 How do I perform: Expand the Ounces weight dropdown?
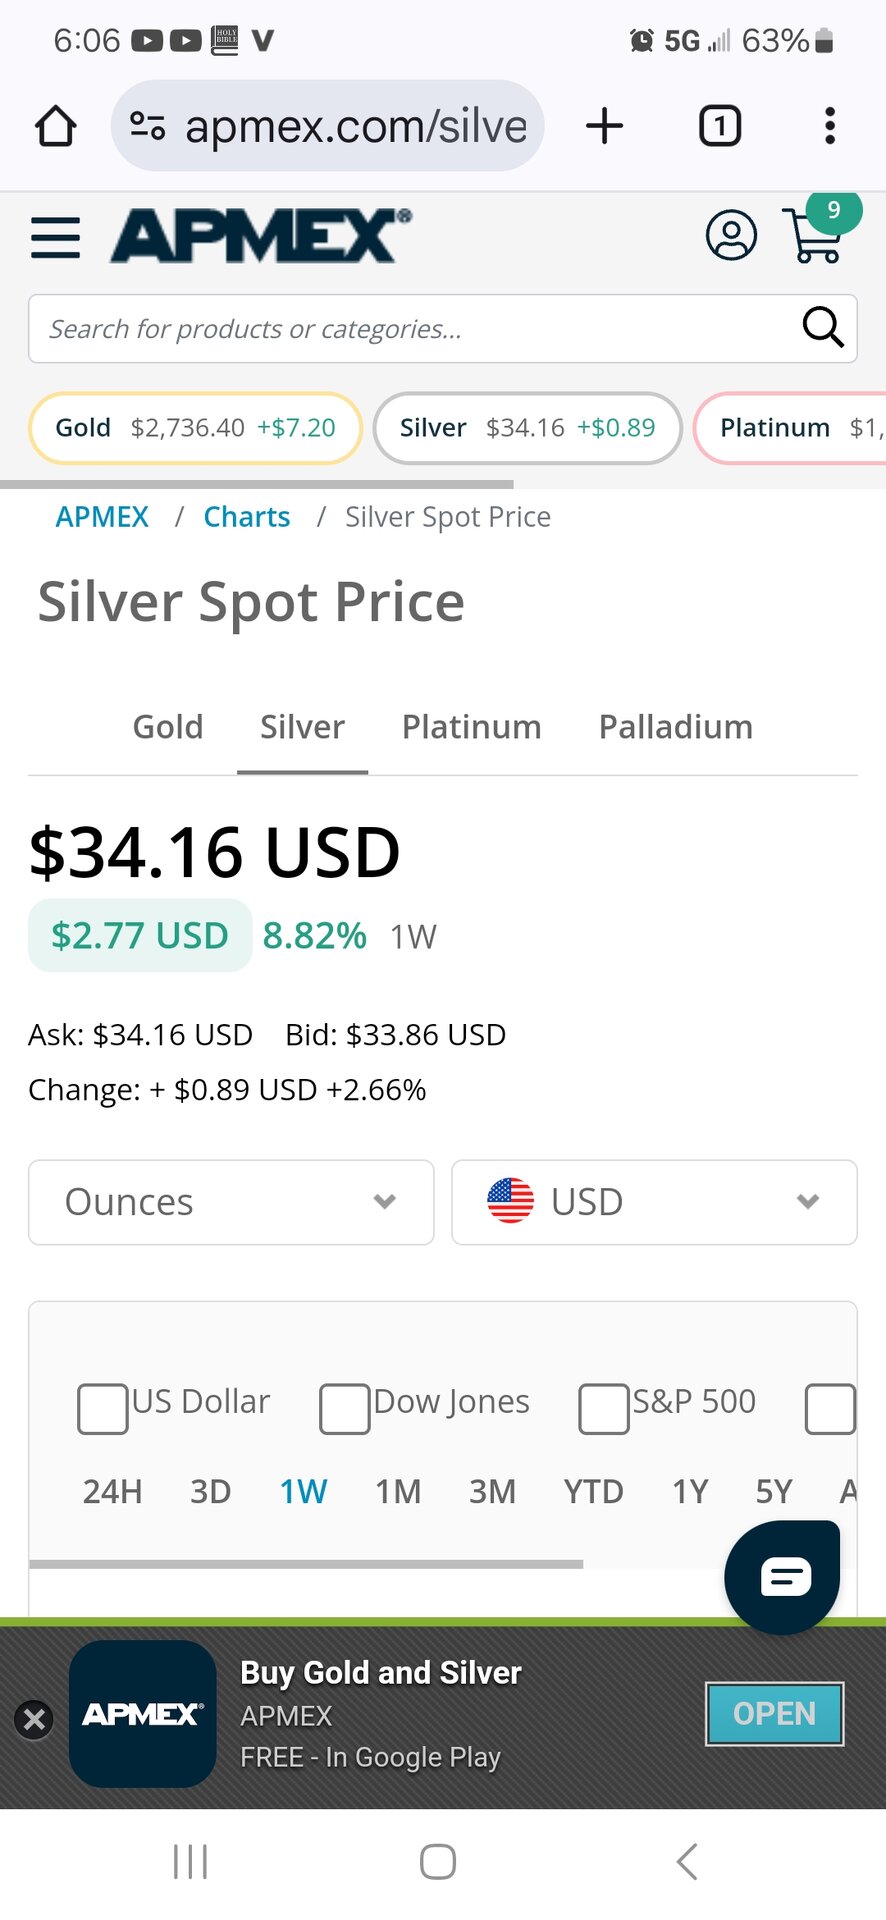[231, 1202]
